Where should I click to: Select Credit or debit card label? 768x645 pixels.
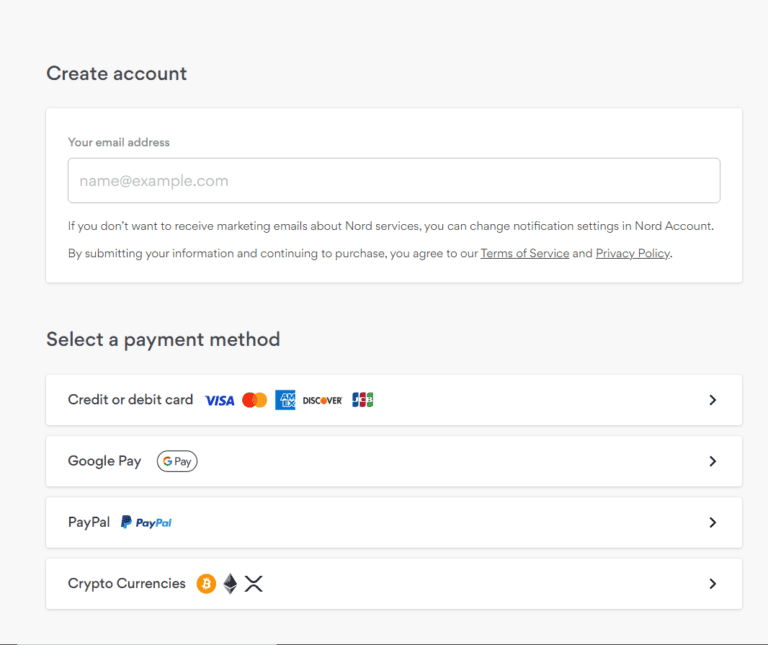pyautogui.click(x=130, y=400)
